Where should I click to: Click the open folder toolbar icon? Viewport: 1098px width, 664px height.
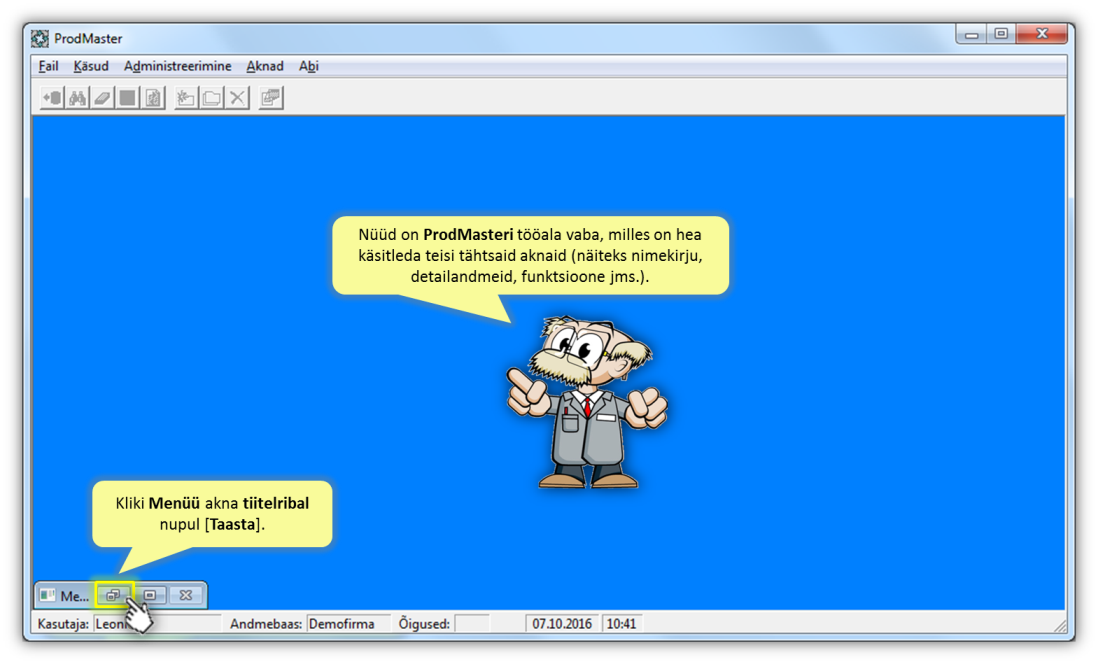(211, 98)
